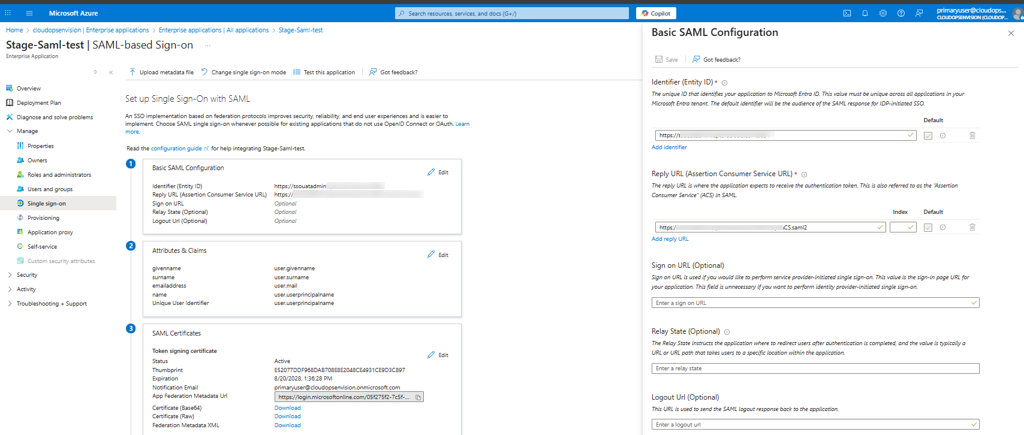Screen dimensions: 1024x435
Task: Click the Upload metadata file button
Action: (161, 72)
